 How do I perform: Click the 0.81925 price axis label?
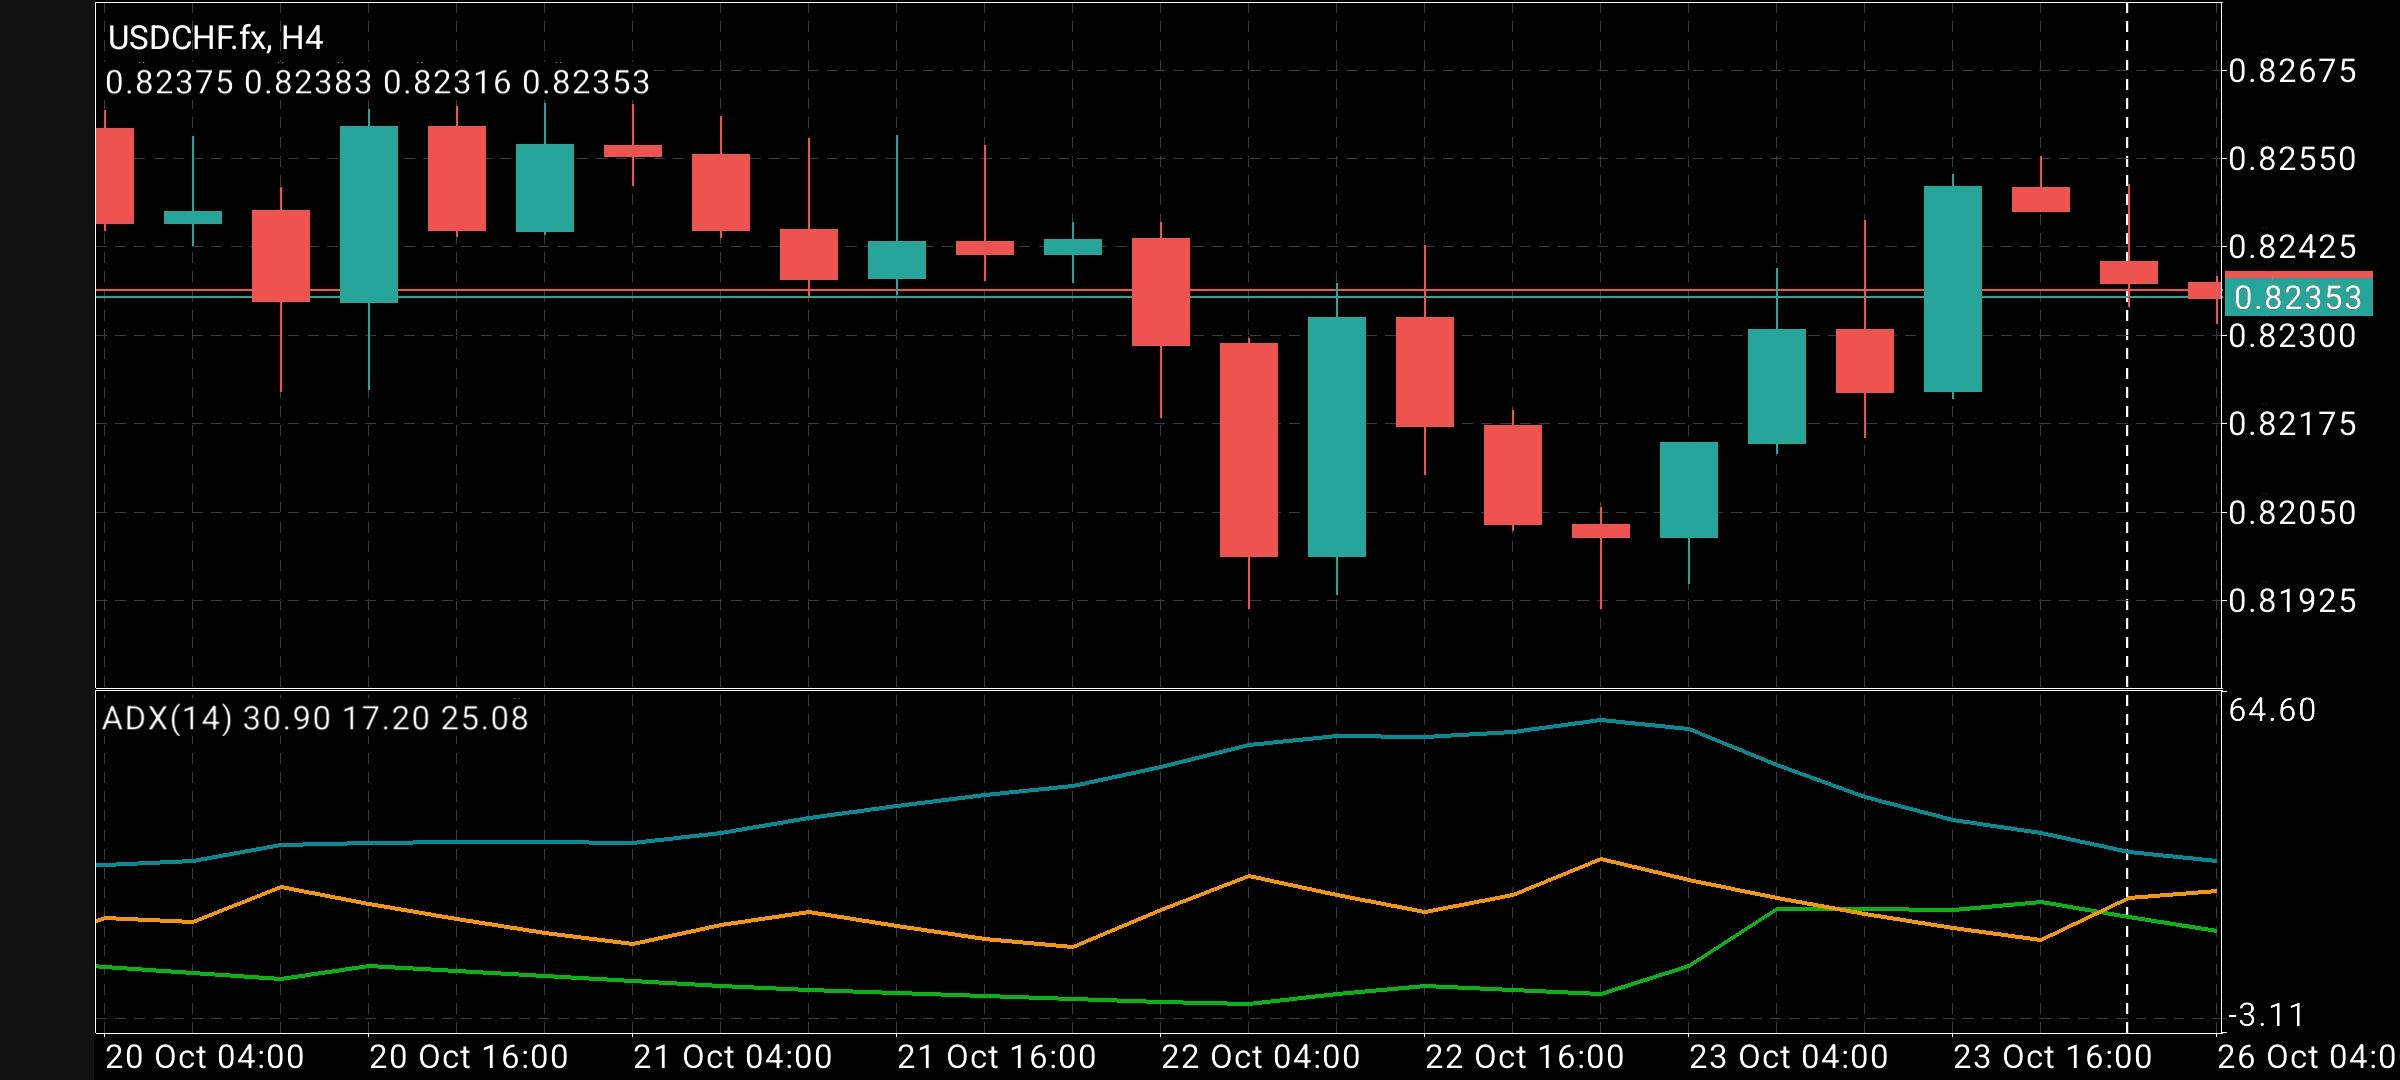pos(2293,601)
